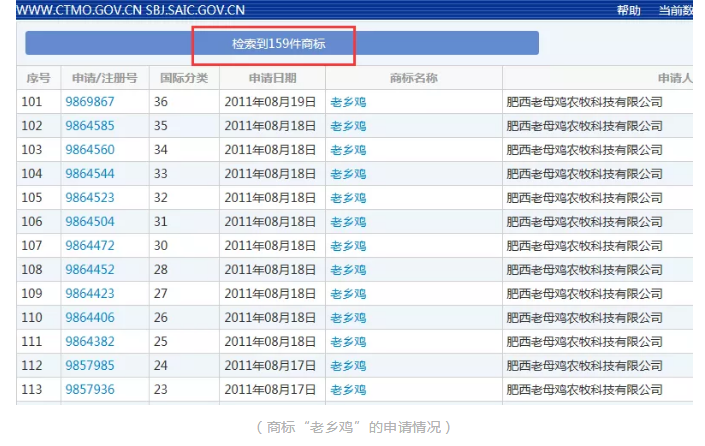
Task: Click the 帮助 help menu item
Action: [628, 10]
